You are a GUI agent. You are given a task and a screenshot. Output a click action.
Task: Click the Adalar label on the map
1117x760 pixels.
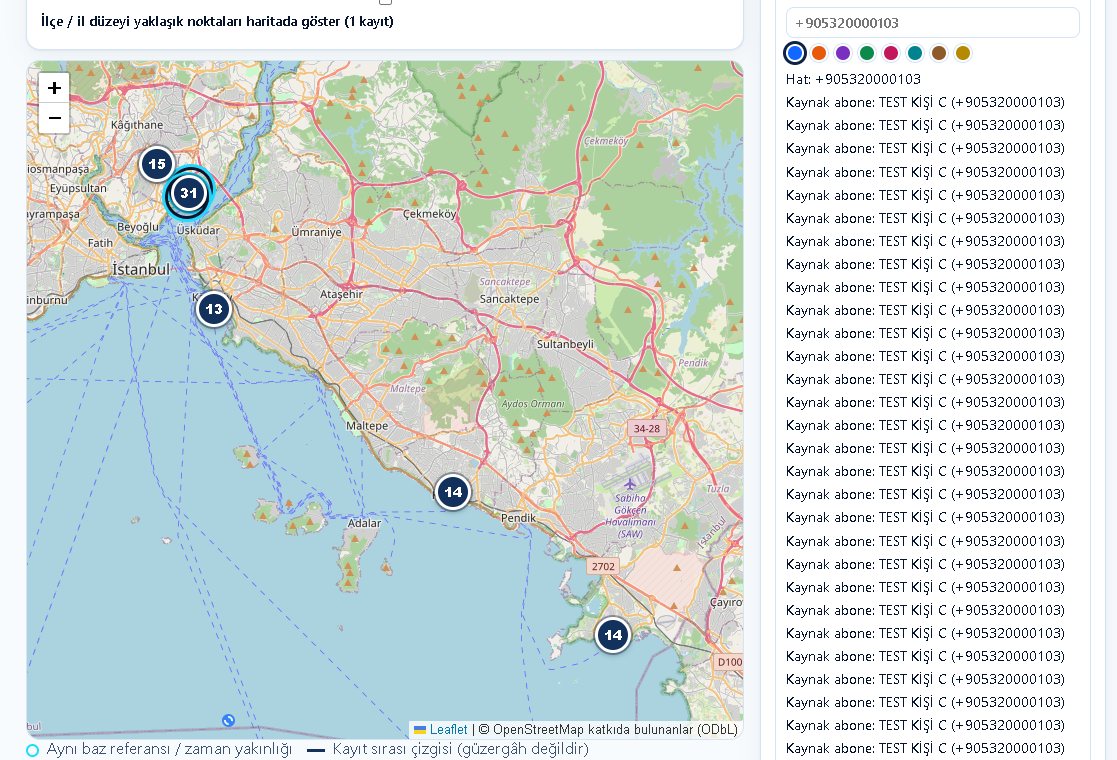[364, 523]
